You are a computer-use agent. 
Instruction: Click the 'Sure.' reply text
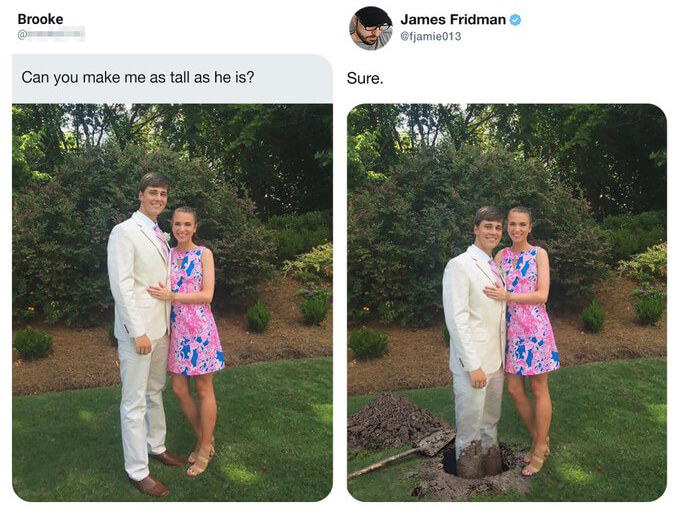(x=365, y=78)
